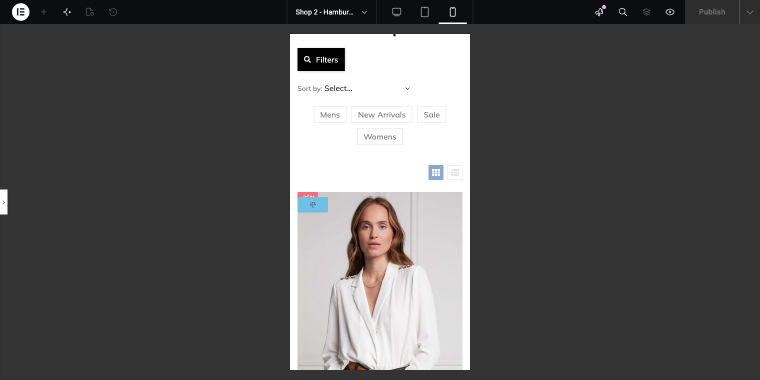This screenshot has width=760, height=380.
Task: Open the Elementor logo menu
Action: point(20,12)
